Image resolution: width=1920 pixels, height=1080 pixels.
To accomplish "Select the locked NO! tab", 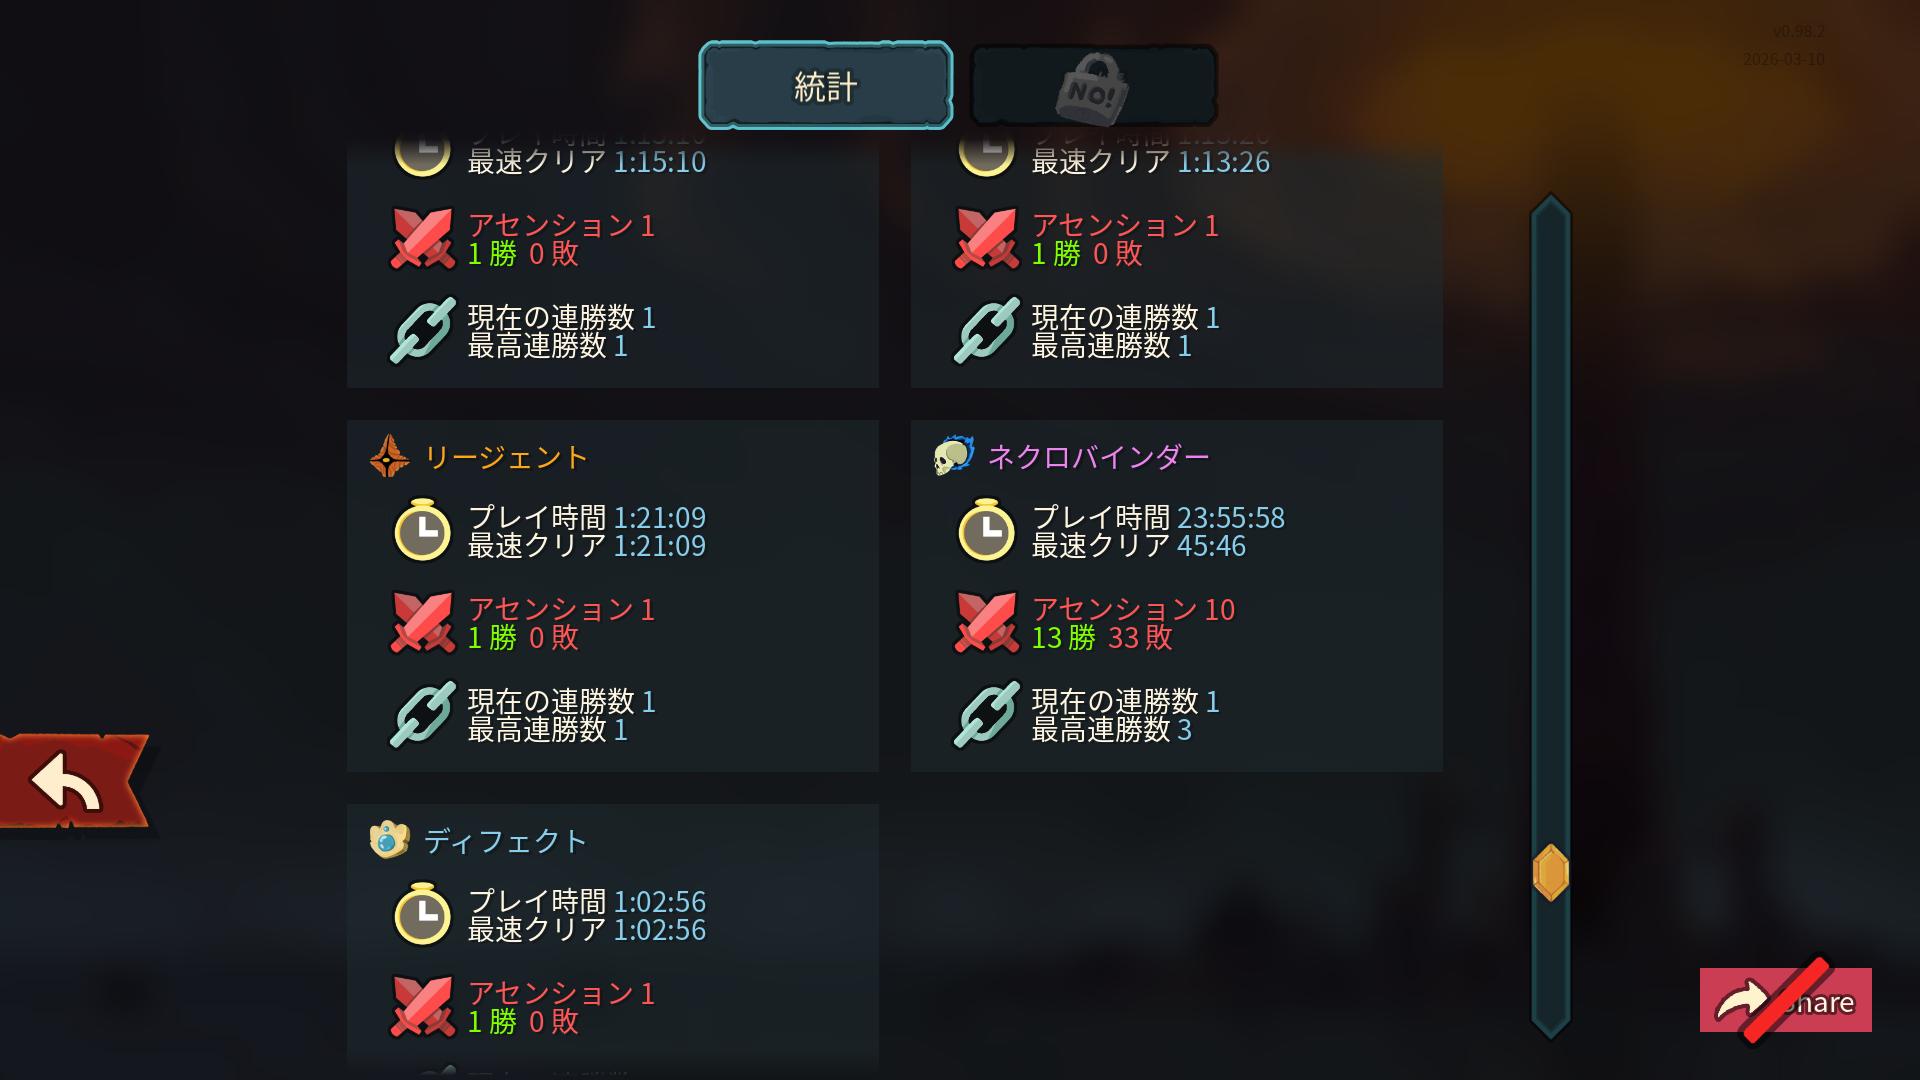I will [x=1094, y=86].
